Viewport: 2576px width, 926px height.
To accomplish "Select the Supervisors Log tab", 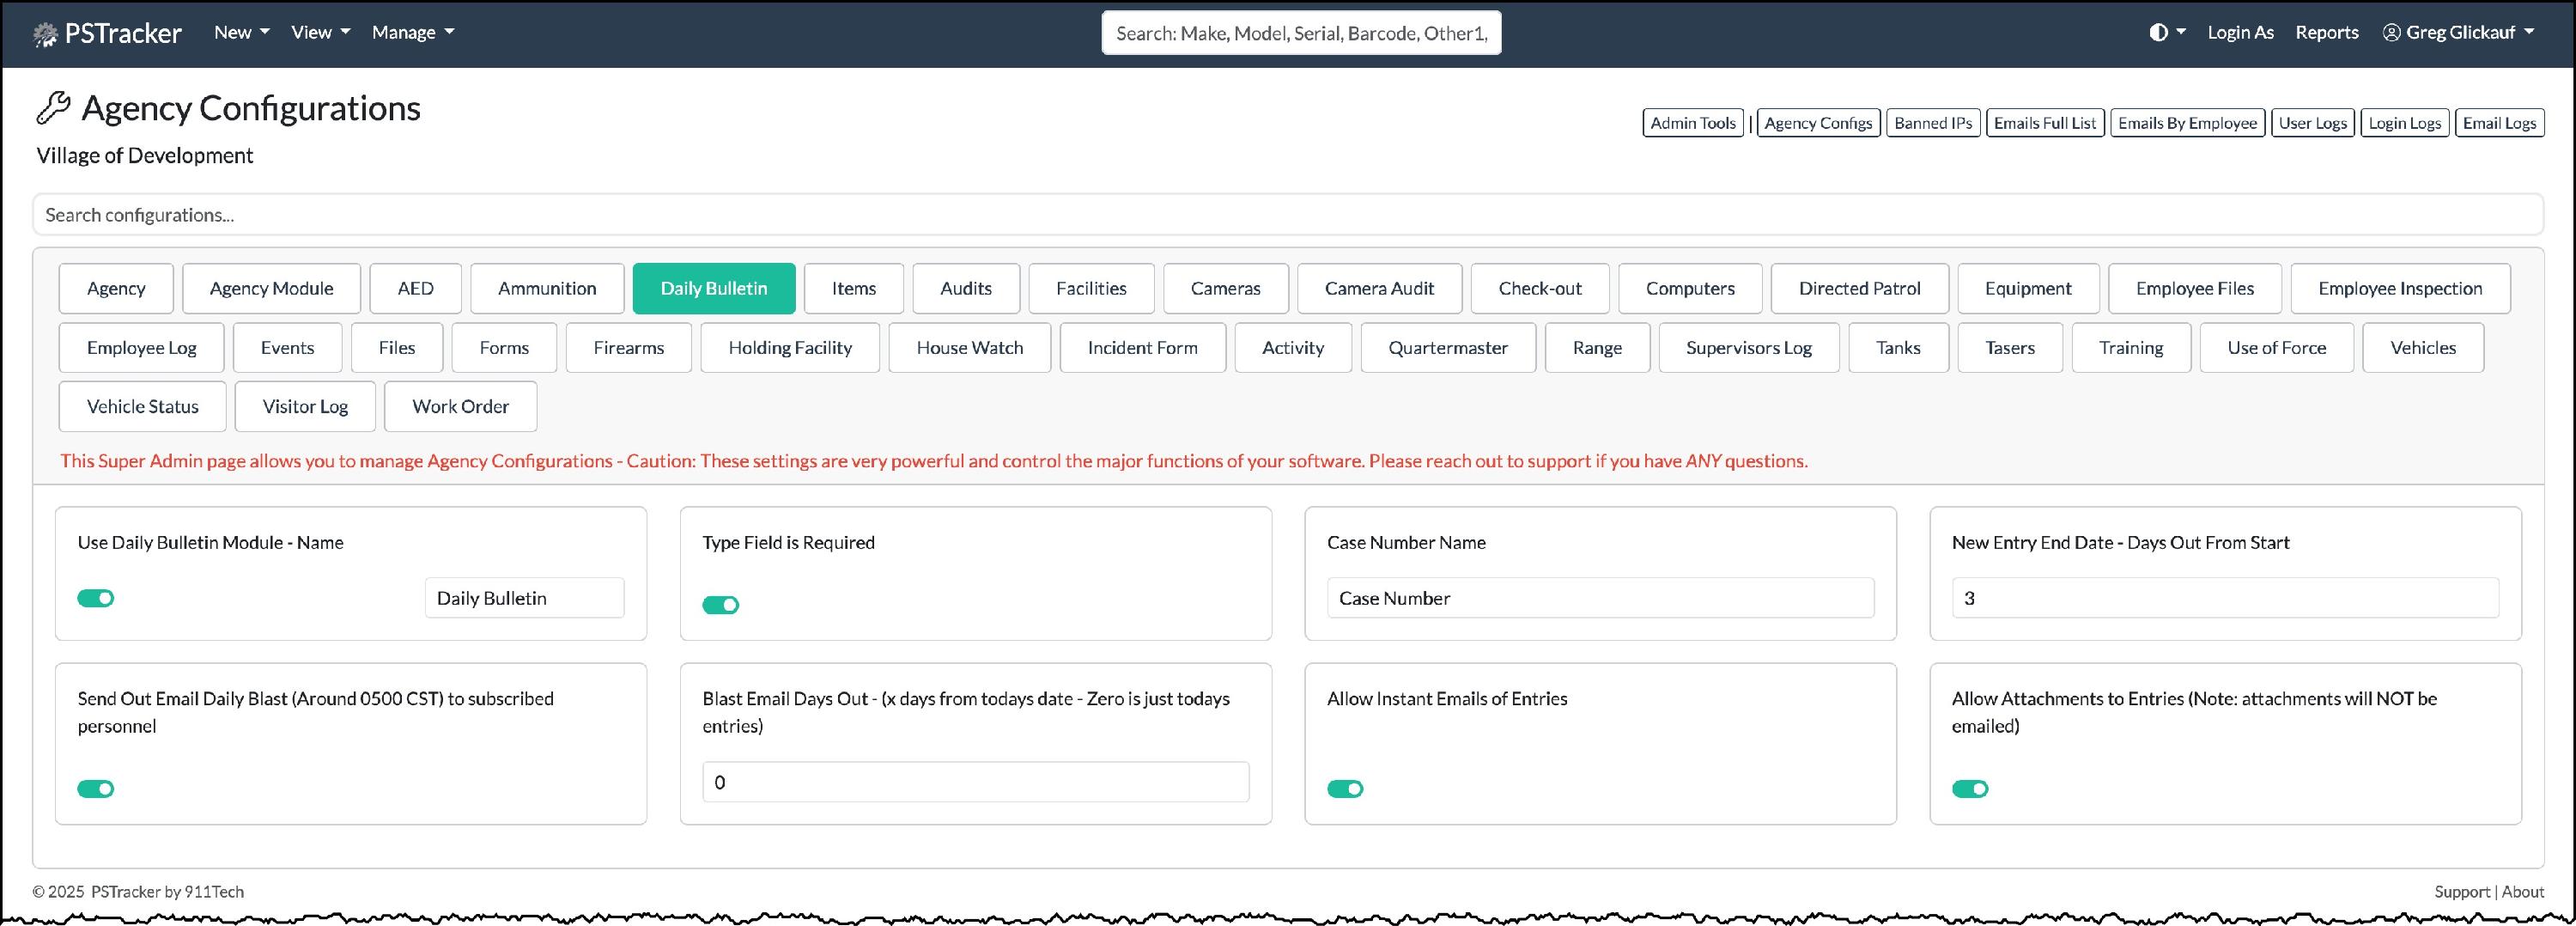I will pos(1749,347).
